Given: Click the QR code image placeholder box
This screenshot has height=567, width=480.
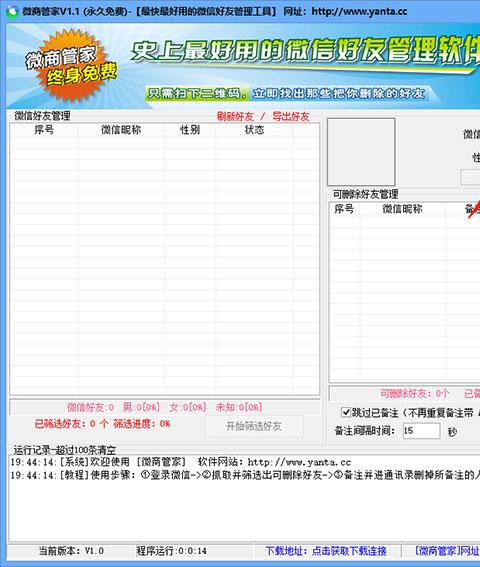Looking at the screenshot, I should (x=361, y=152).
